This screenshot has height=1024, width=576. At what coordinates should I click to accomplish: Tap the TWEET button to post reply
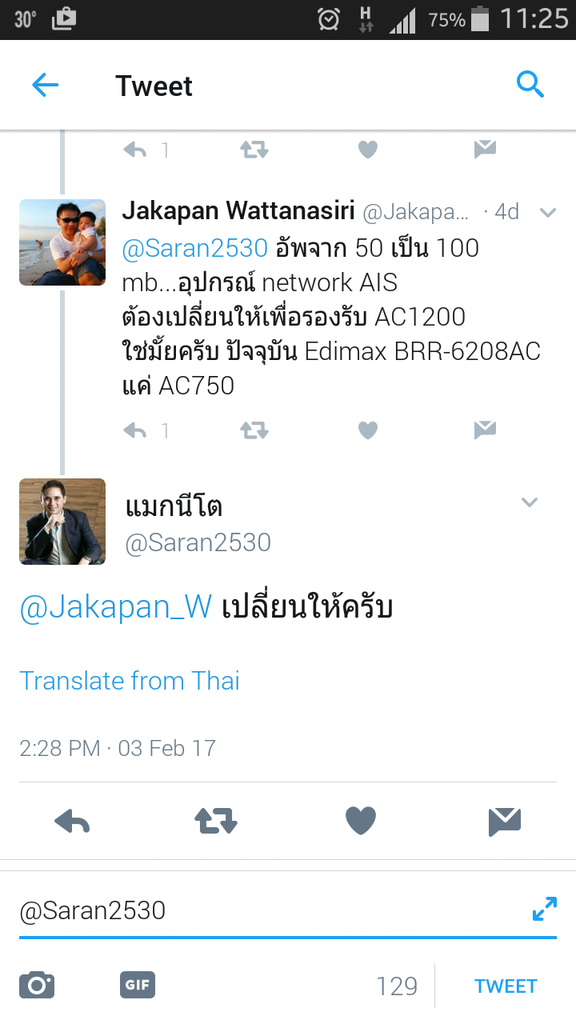tap(505, 985)
